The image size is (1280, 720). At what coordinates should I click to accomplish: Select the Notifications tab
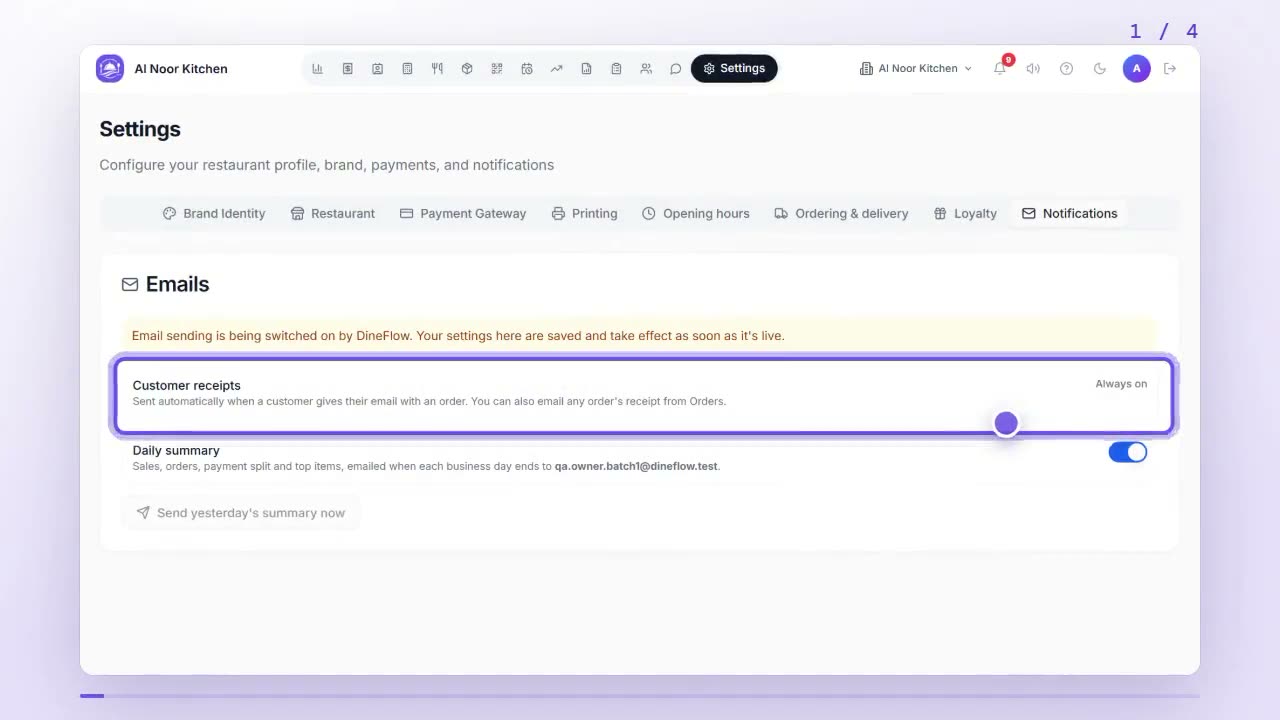tap(1070, 213)
